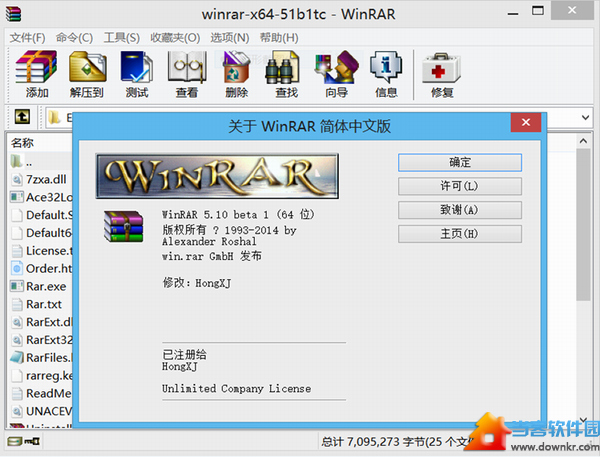Click the 许可(L) license button
600x457 pixels.
(460, 186)
